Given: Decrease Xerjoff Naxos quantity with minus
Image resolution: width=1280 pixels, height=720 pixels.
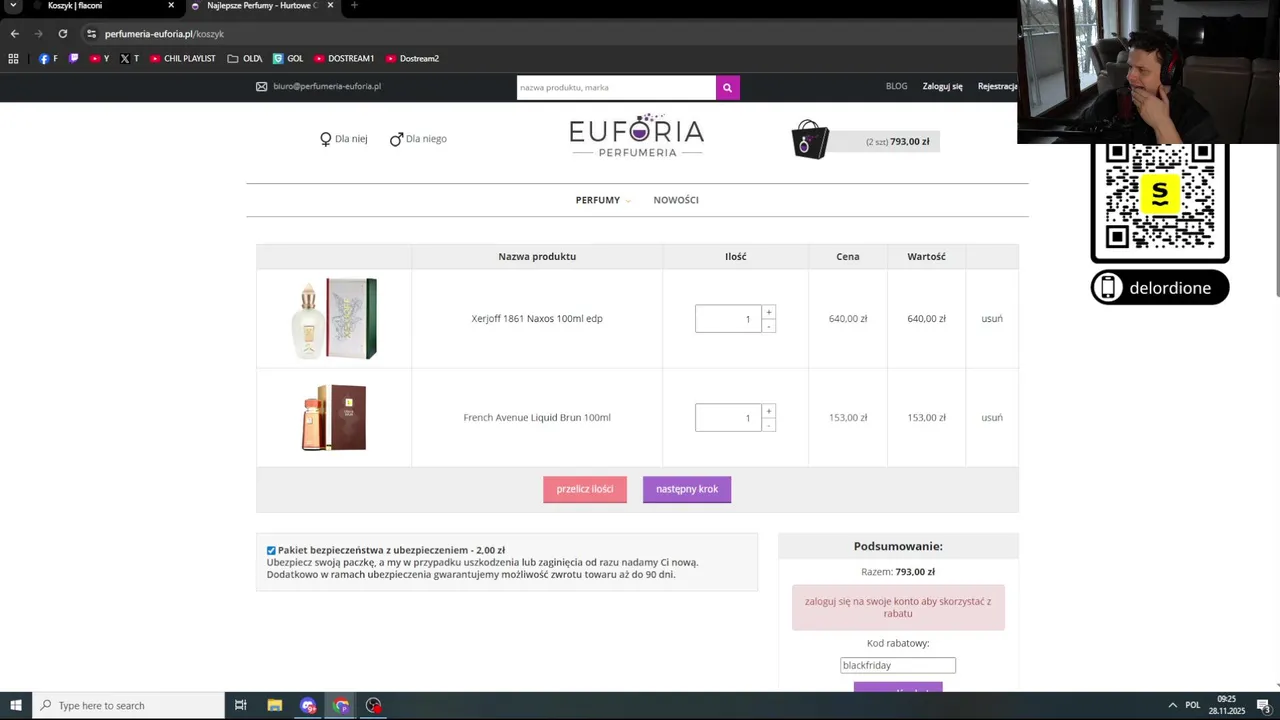Looking at the screenshot, I should click(769, 326).
